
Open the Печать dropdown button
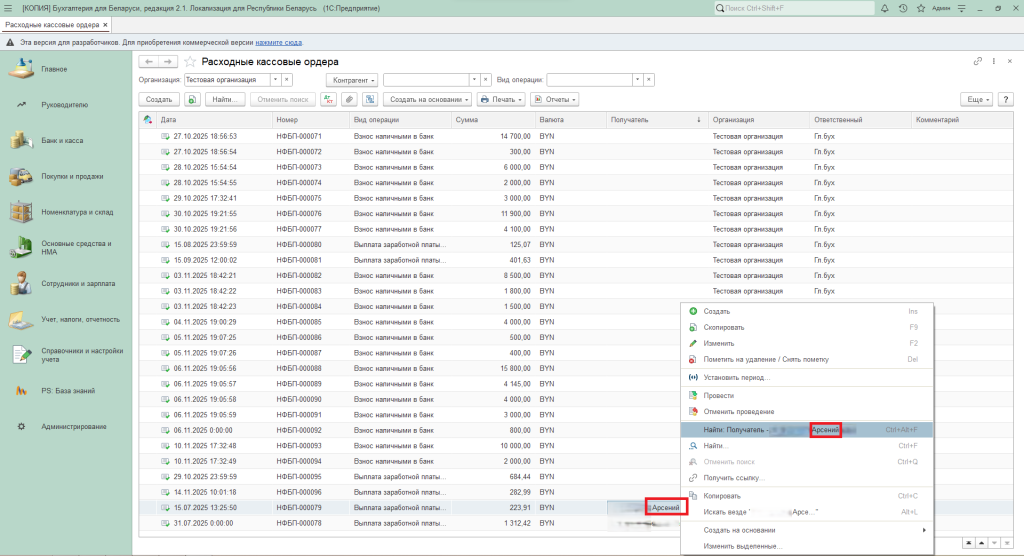point(501,99)
